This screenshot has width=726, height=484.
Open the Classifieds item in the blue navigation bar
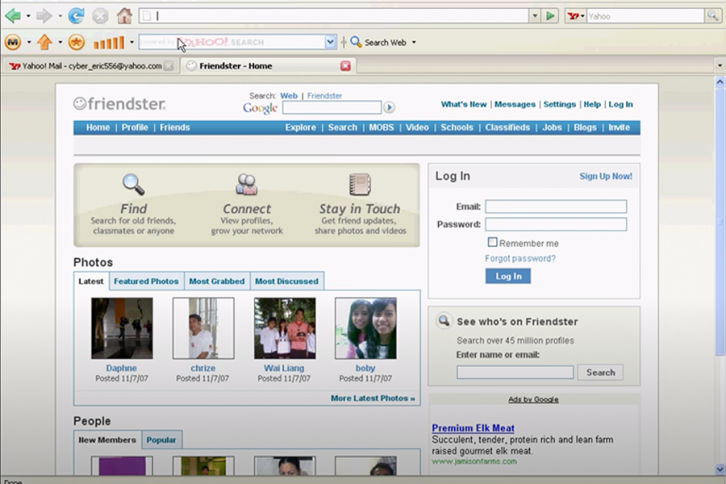pyautogui.click(x=507, y=127)
